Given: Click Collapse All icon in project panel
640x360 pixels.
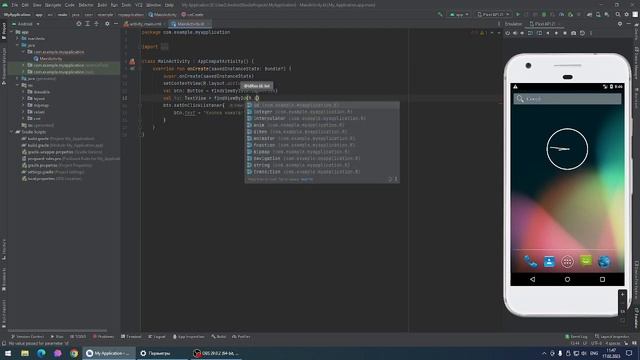Looking at the screenshot, I should tap(96, 24).
